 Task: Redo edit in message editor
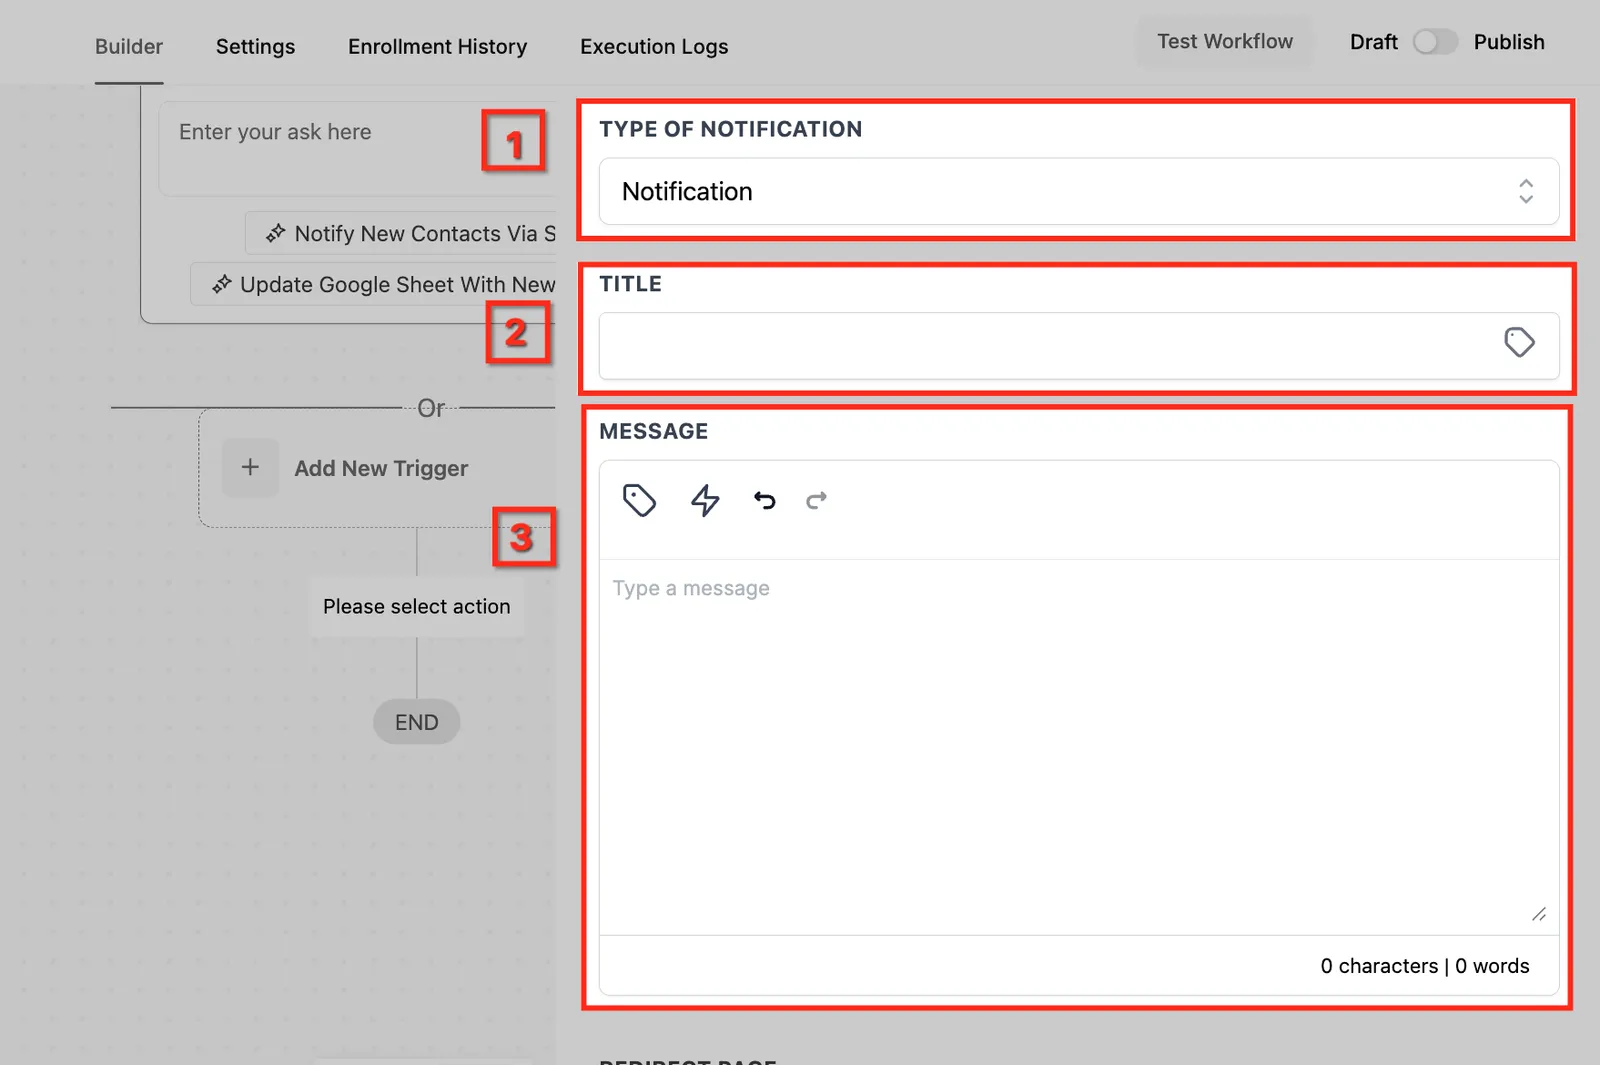(817, 500)
